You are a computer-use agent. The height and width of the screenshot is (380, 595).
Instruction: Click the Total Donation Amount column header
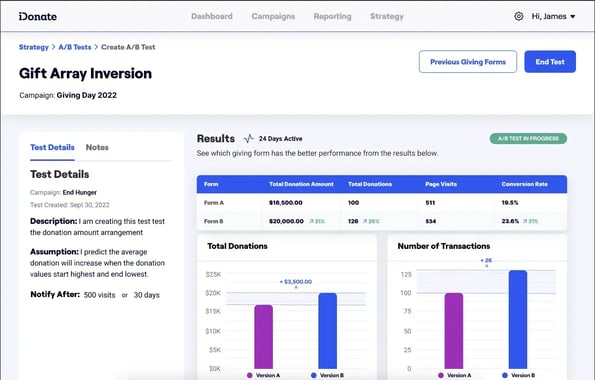[x=301, y=184]
